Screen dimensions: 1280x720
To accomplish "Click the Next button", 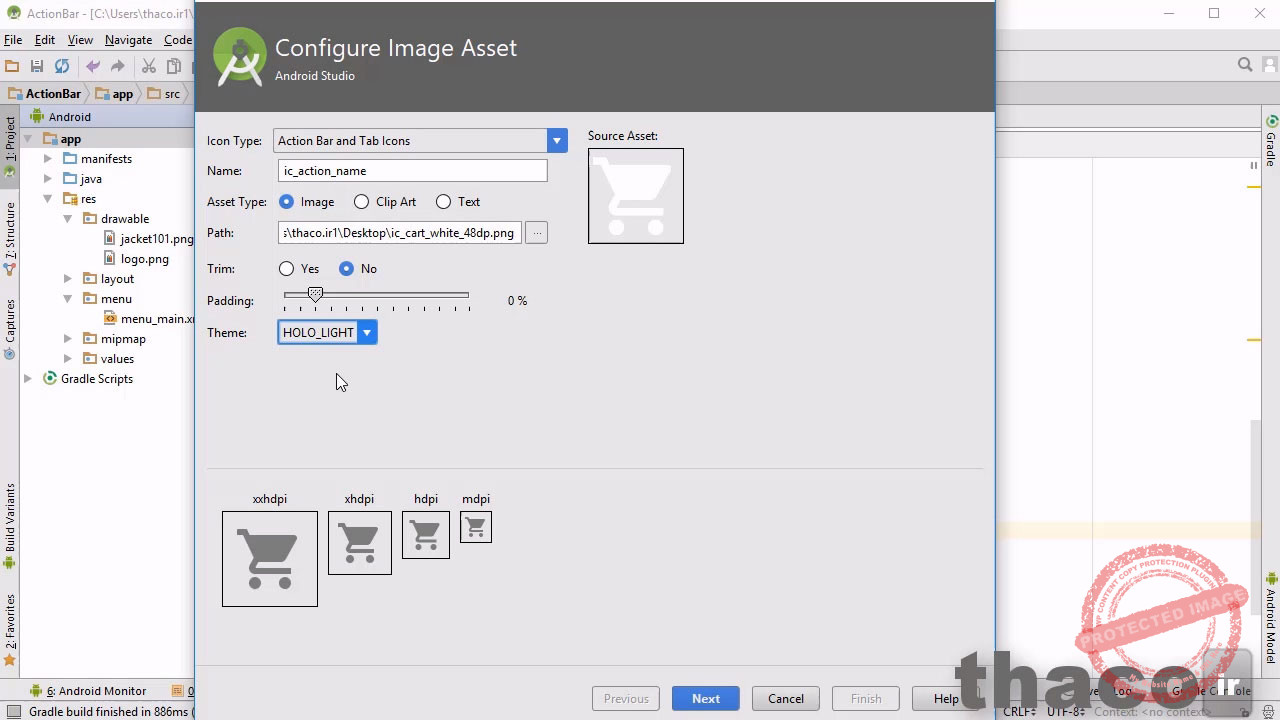I will pos(705,699).
